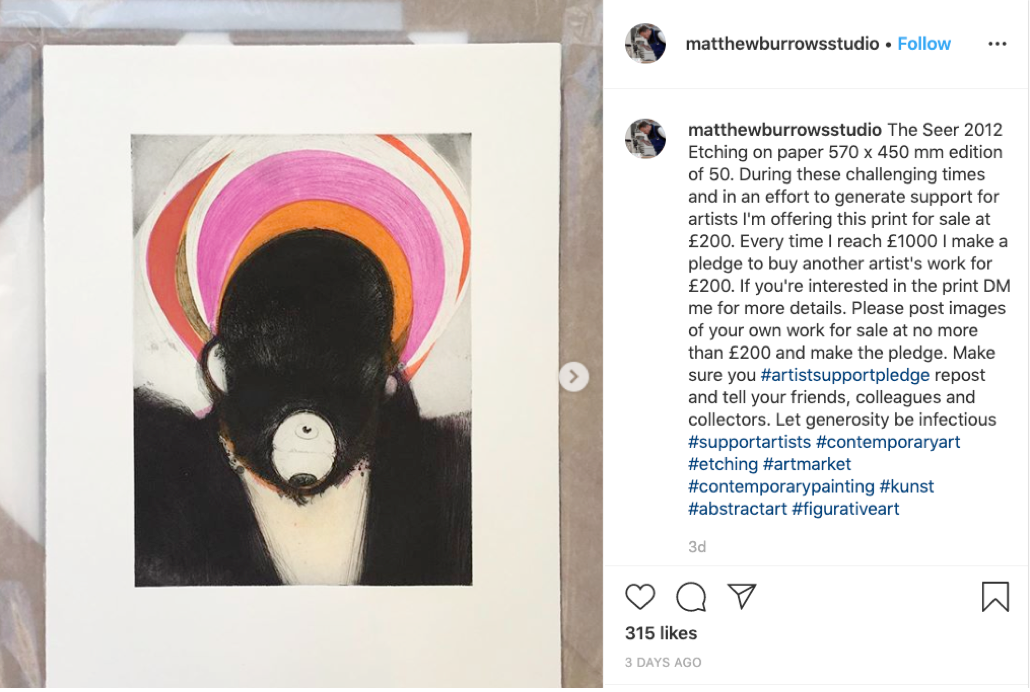The height and width of the screenshot is (692, 1030).
Task: Click The Seer etching artwork image
Action: pos(302,359)
